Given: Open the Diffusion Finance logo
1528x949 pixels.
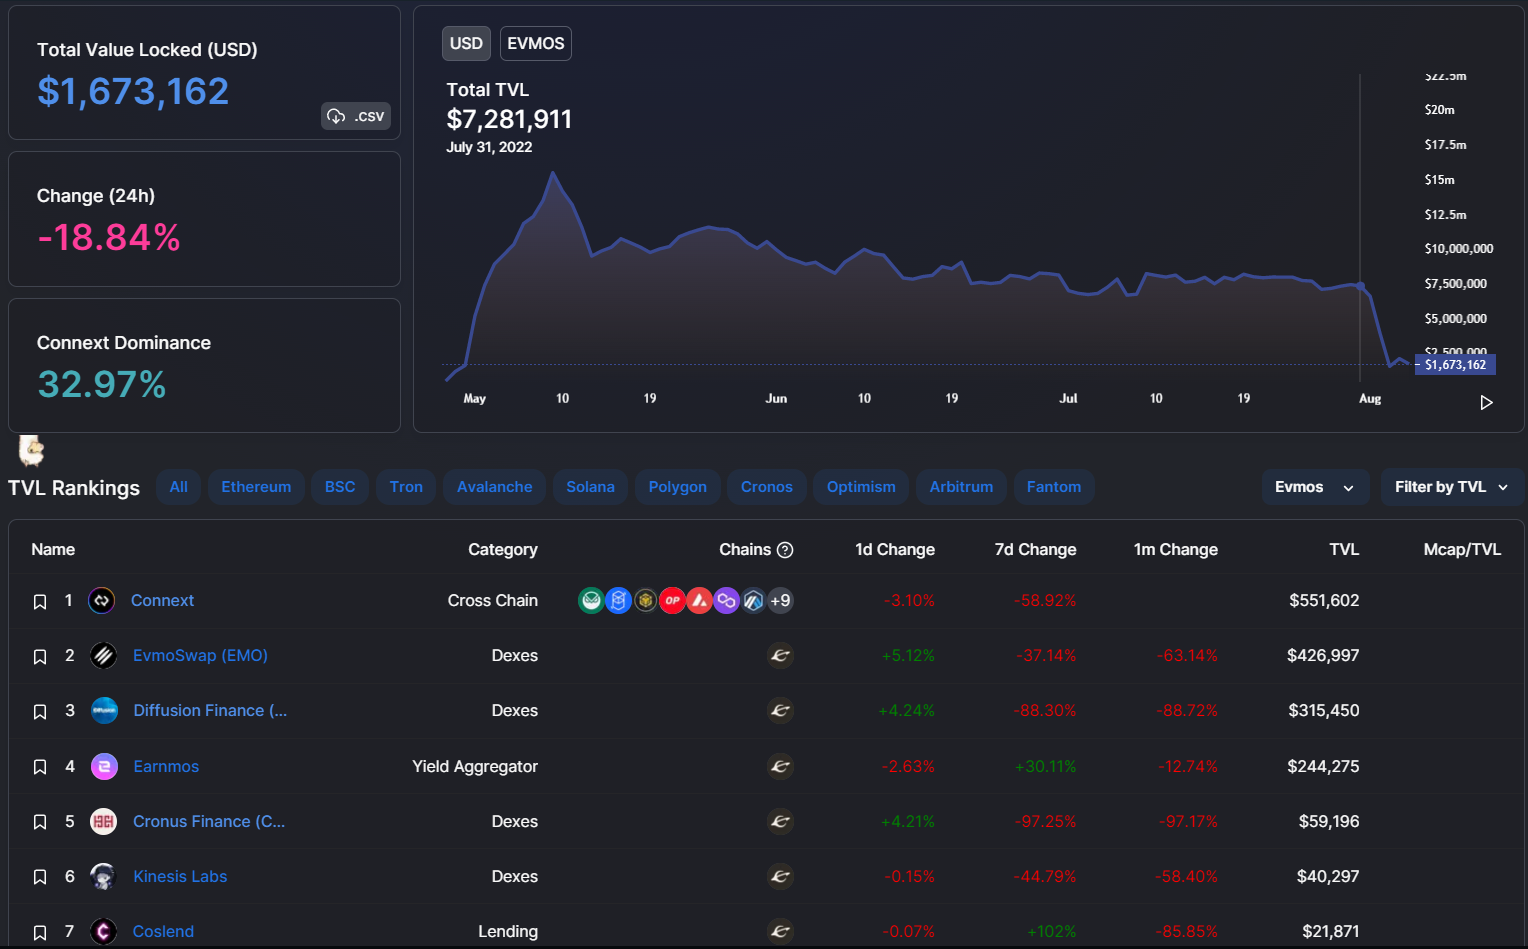Looking at the screenshot, I should (x=104, y=710).
